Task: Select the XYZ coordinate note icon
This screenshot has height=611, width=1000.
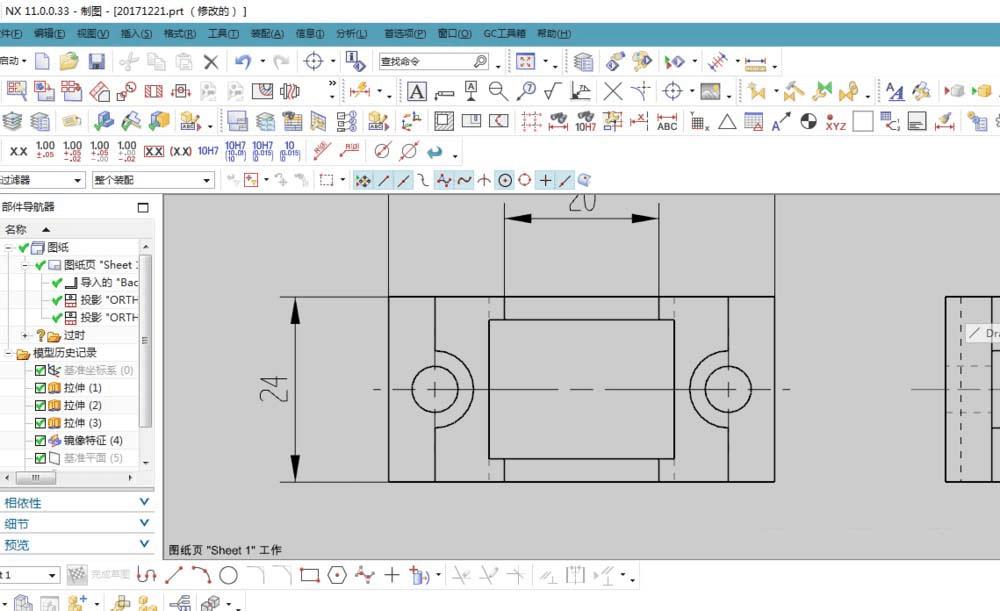Action: [x=835, y=121]
